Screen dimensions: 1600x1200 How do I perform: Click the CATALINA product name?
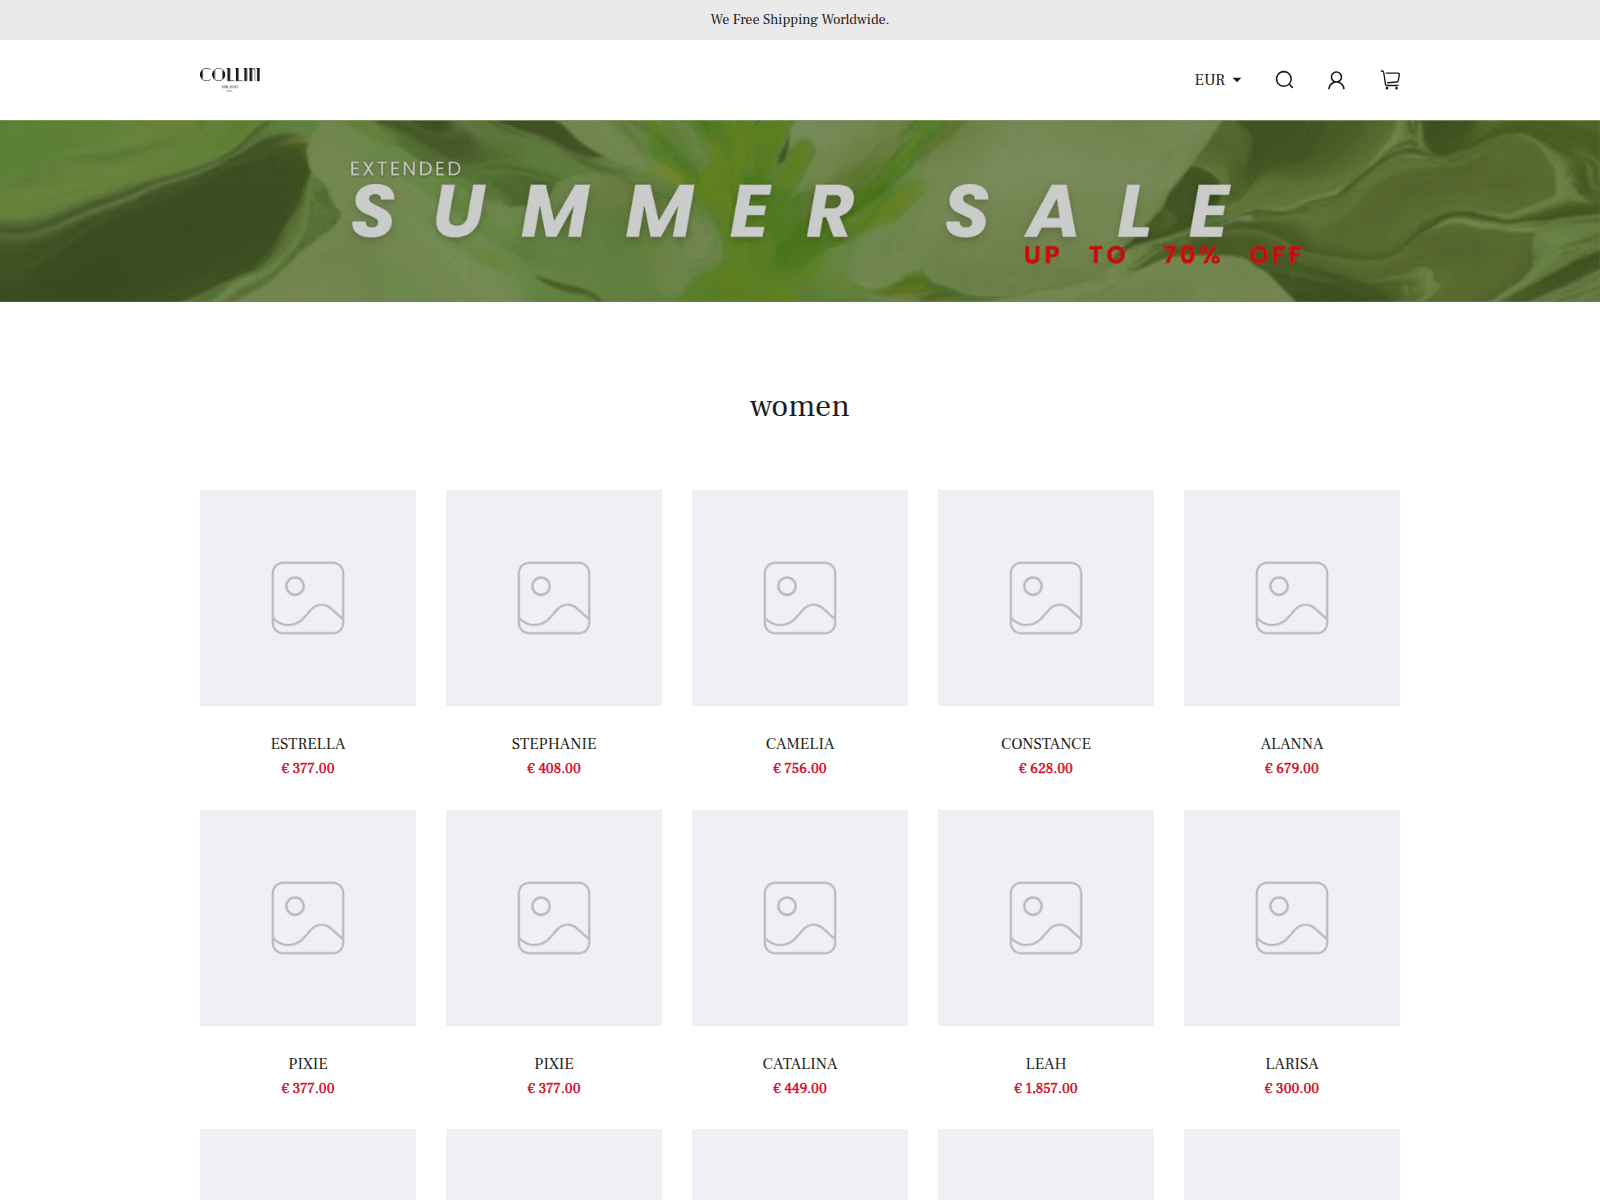click(x=800, y=1064)
